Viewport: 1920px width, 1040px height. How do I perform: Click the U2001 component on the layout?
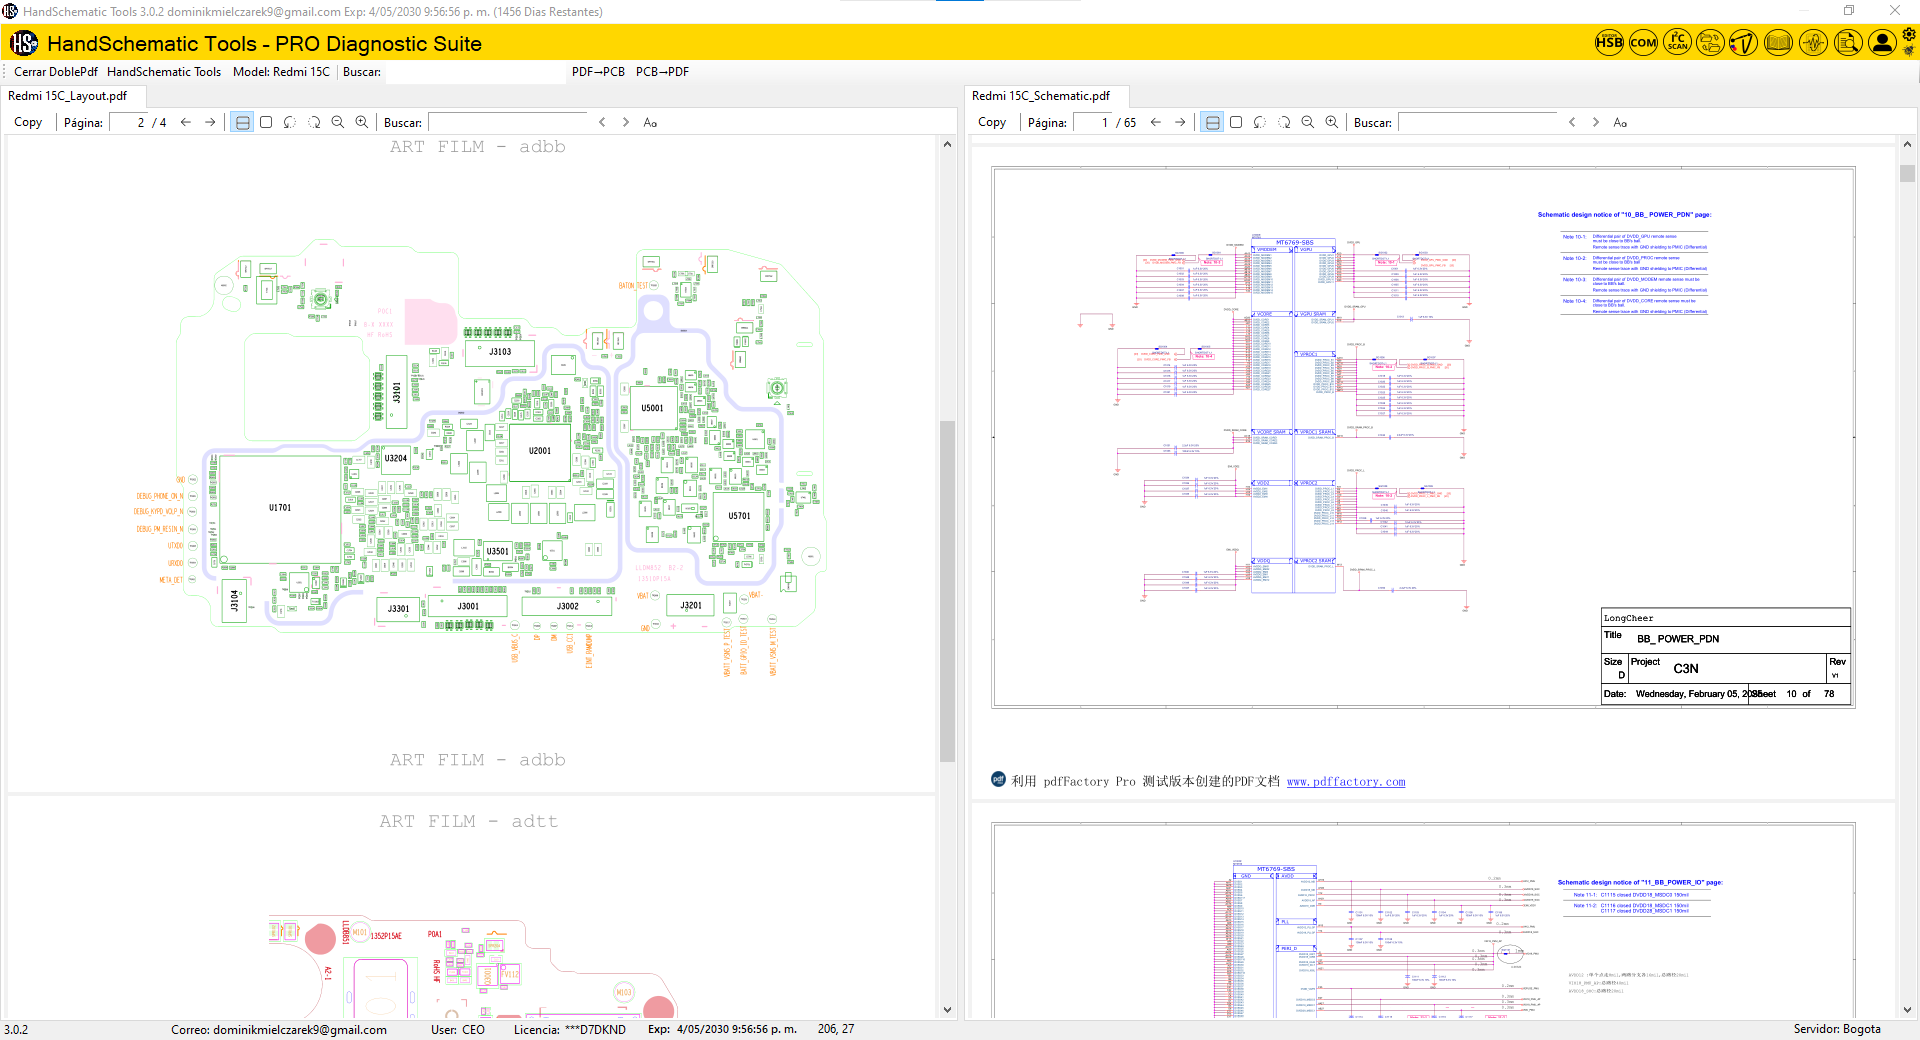[540, 451]
